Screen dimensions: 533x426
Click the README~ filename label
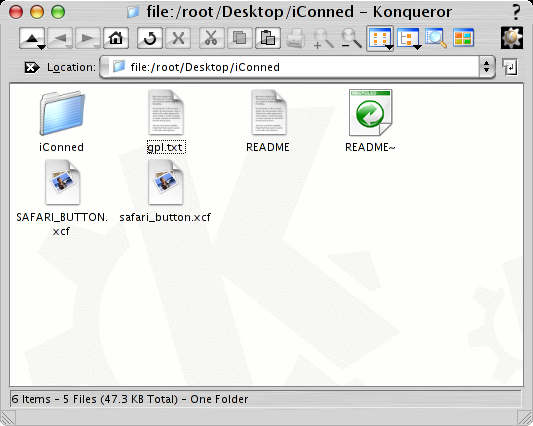pyautogui.click(x=370, y=147)
